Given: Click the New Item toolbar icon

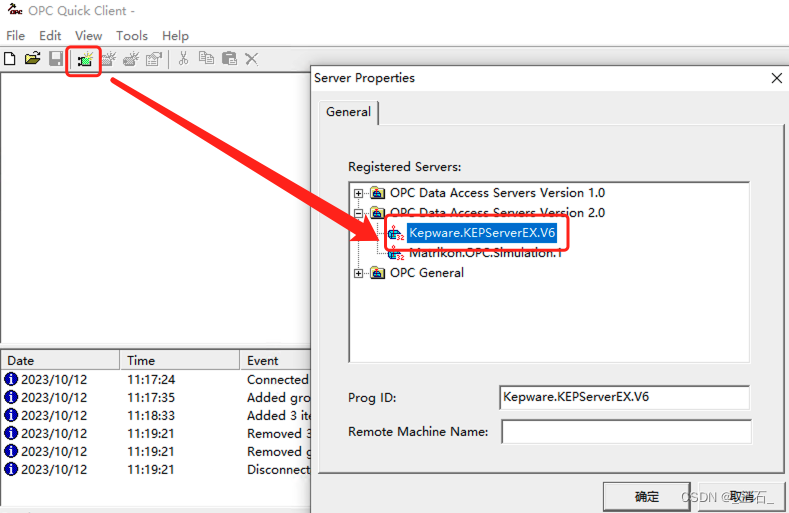Looking at the screenshot, I should click(131, 59).
